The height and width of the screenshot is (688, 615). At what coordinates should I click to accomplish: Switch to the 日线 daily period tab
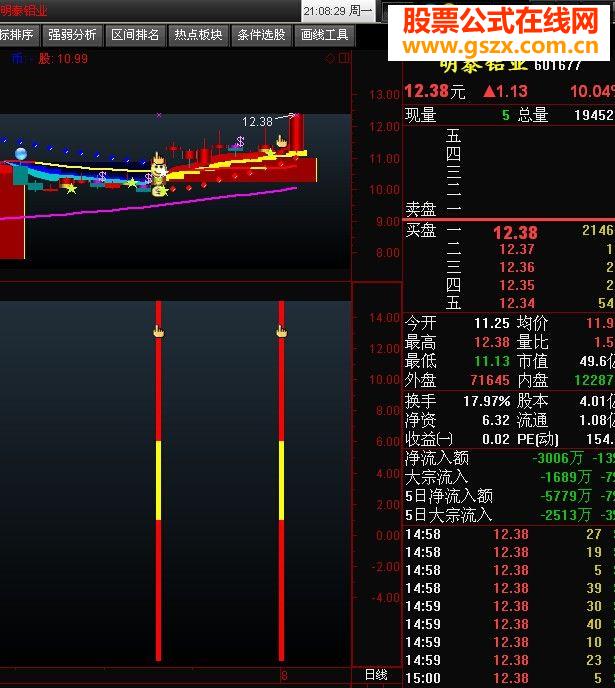point(376,675)
